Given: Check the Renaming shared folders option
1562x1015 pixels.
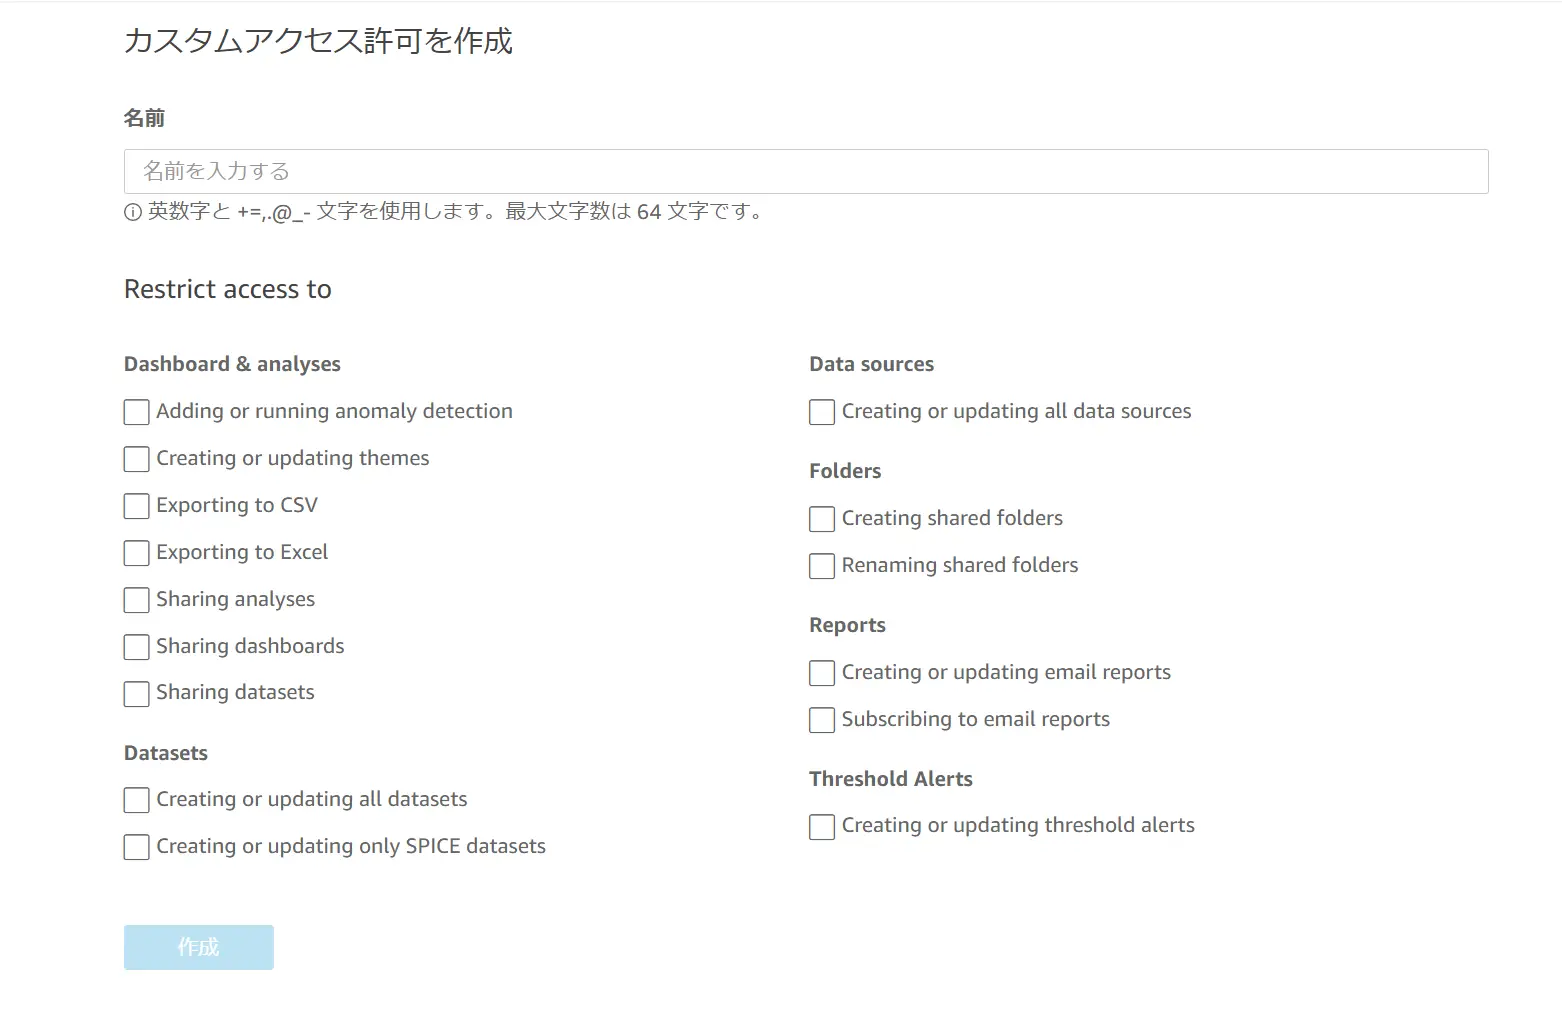Looking at the screenshot, I should (822, 566).
